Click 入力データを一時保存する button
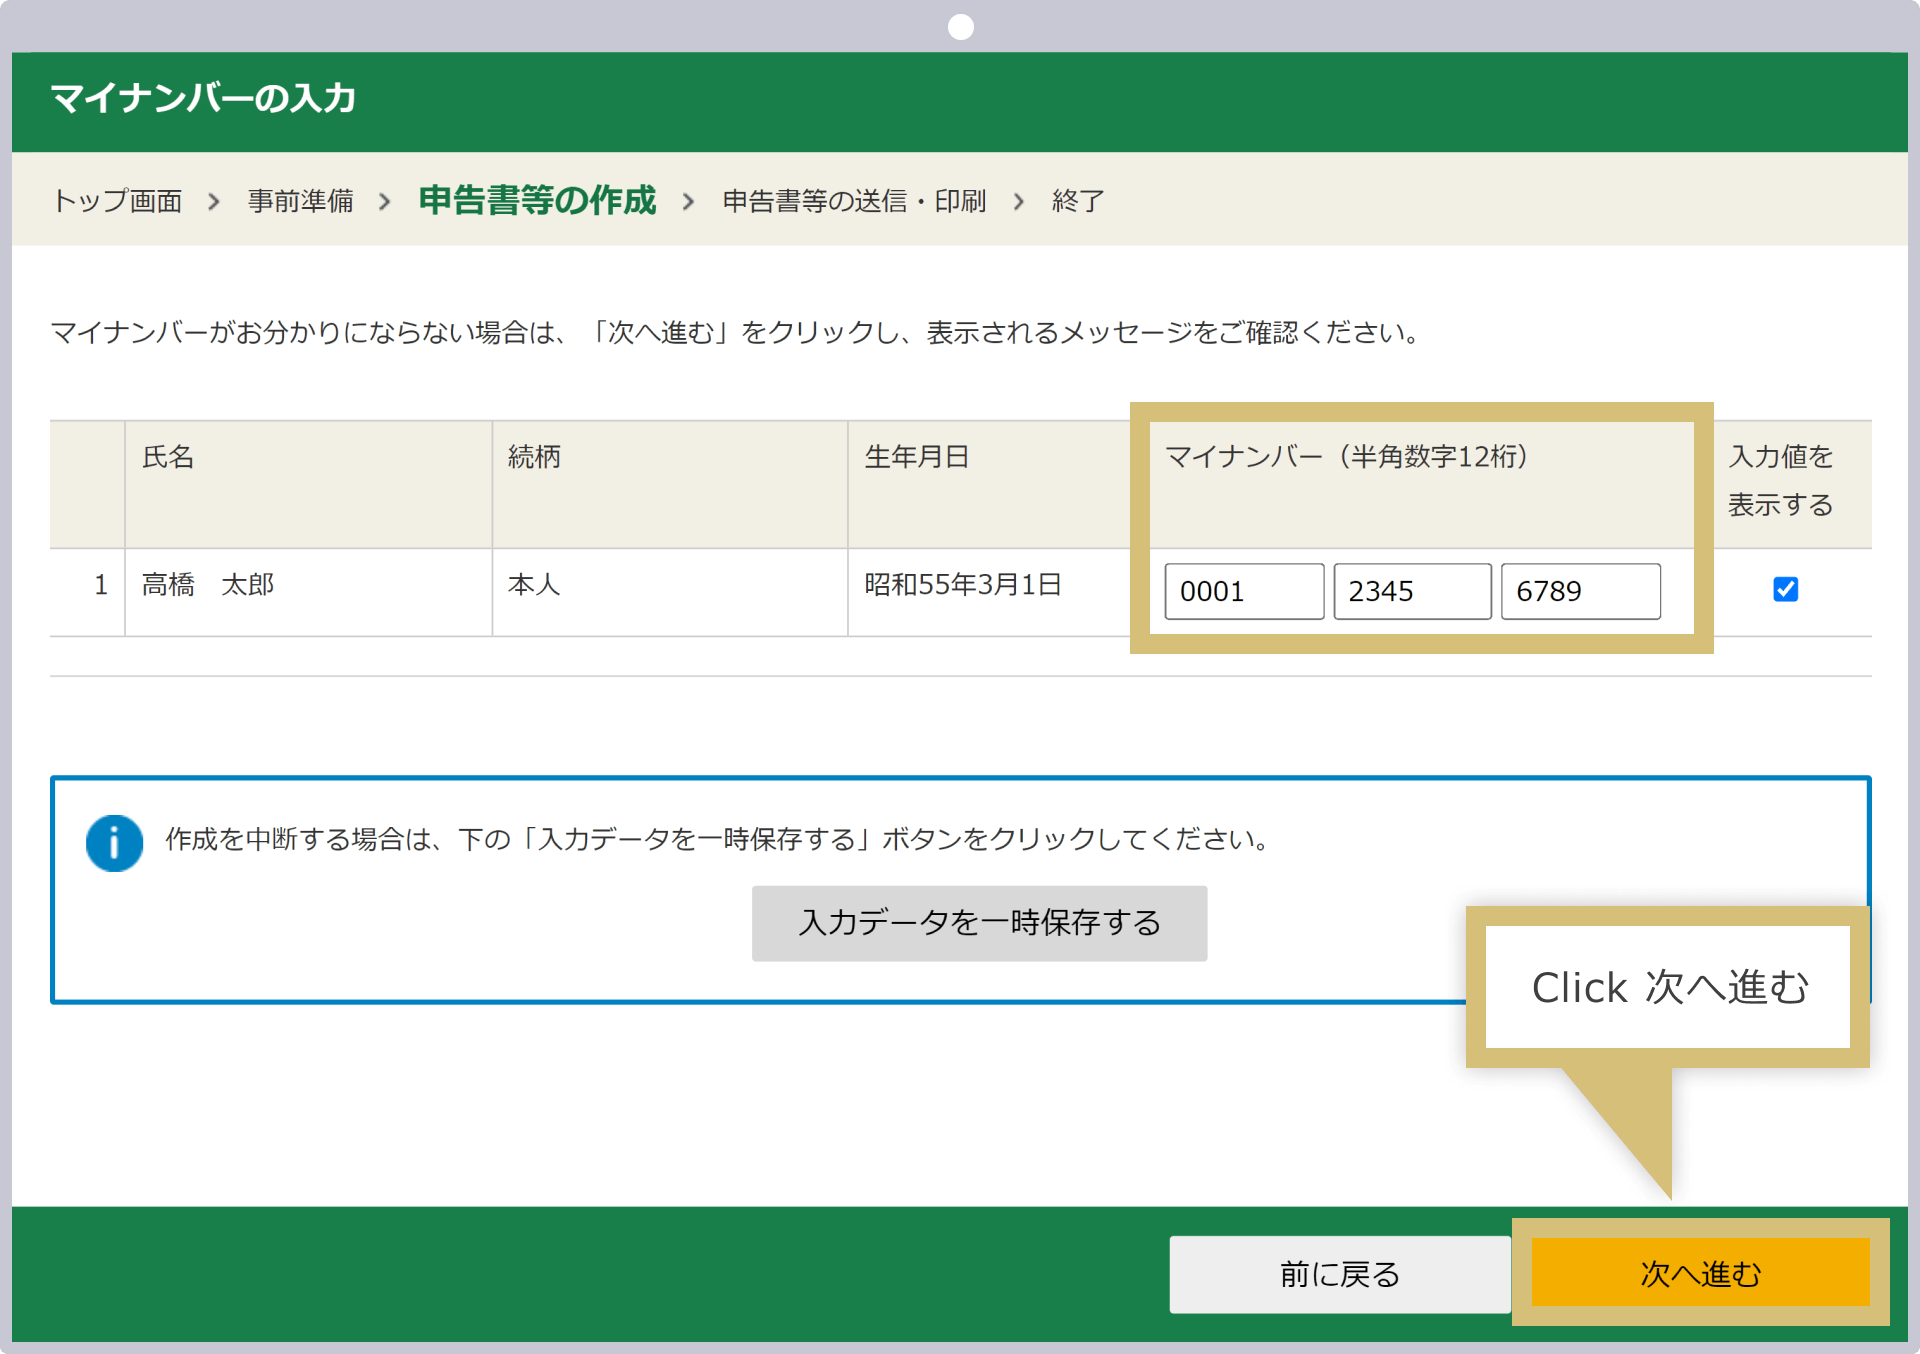Viewport: 1920px width, 1354px height. pyautogui.click(x=979, y=923)
